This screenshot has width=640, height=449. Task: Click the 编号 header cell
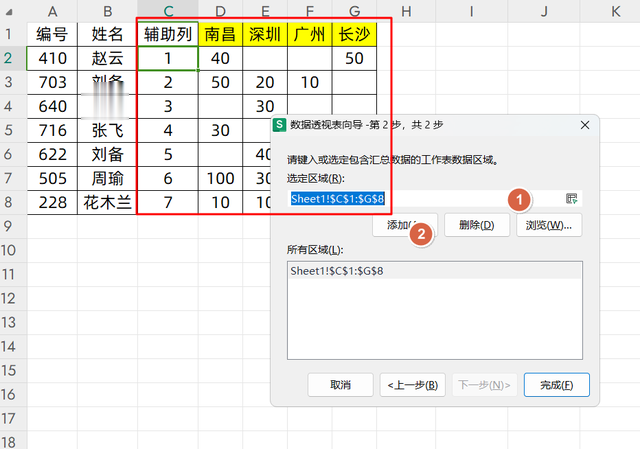pyautogui.click(x=52, y=34)
